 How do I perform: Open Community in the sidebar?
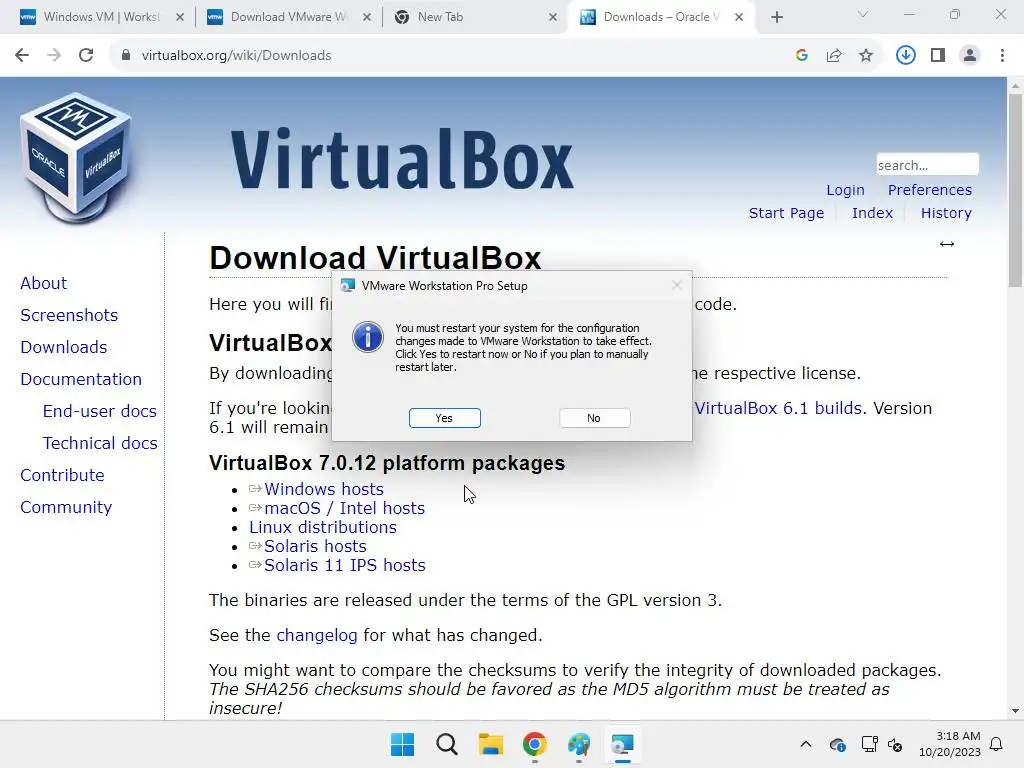[x=66, y=507]
